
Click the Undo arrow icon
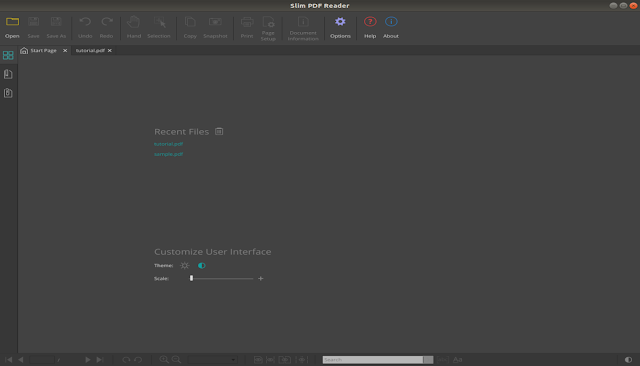click(x=85, y=22)
